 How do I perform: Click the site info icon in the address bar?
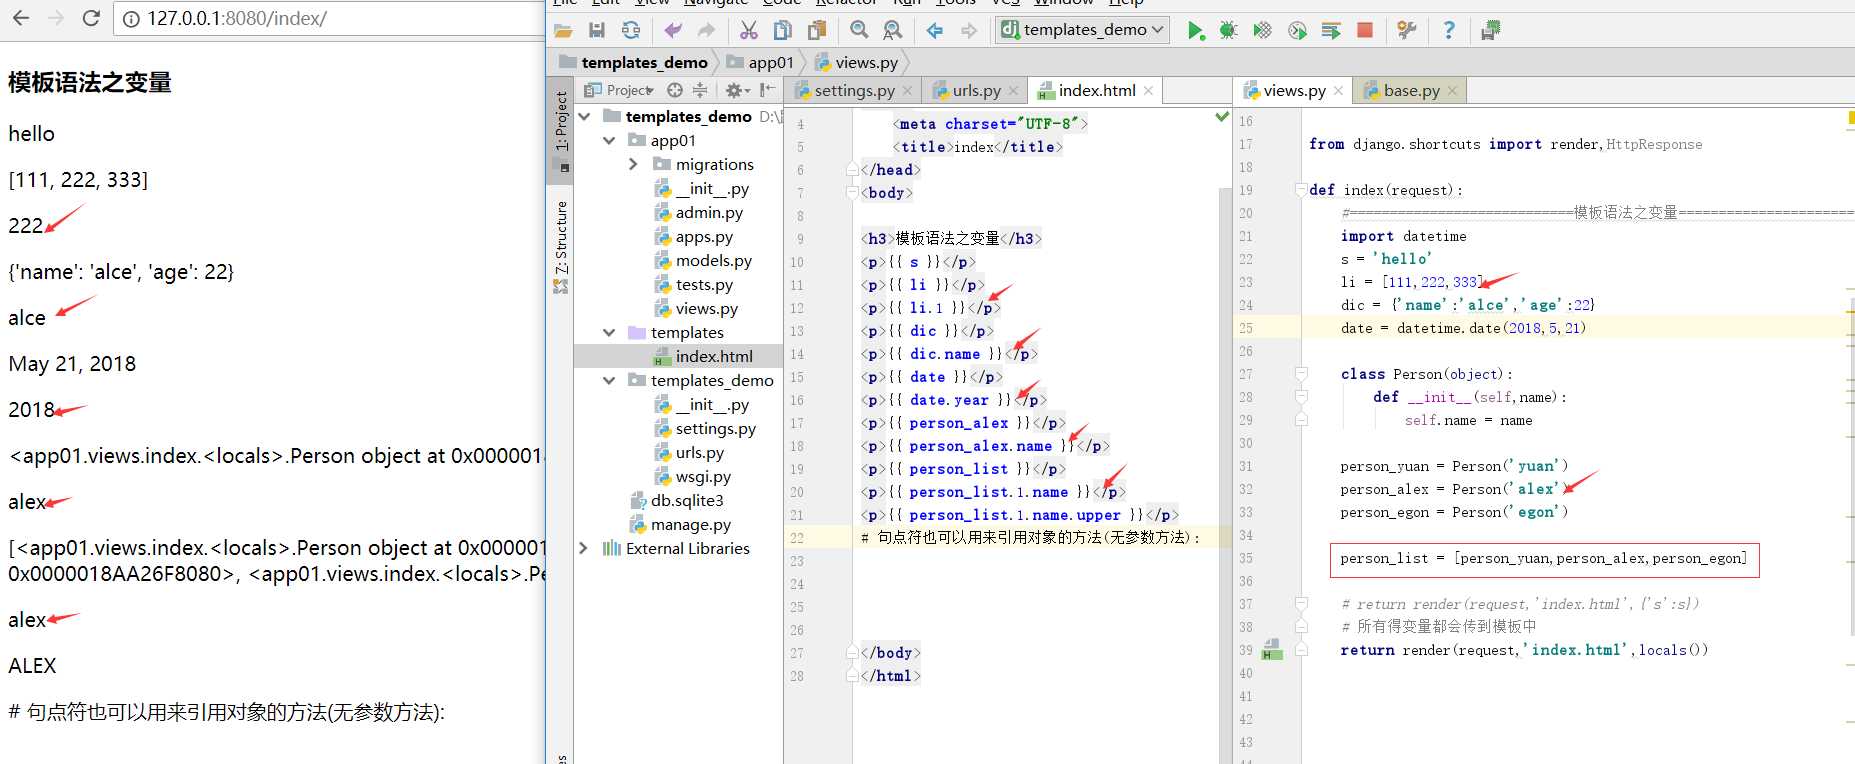tap(131, 18)
